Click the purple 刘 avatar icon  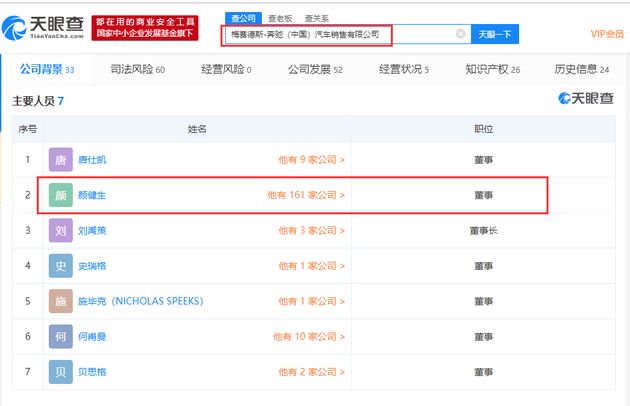(61, 230)
